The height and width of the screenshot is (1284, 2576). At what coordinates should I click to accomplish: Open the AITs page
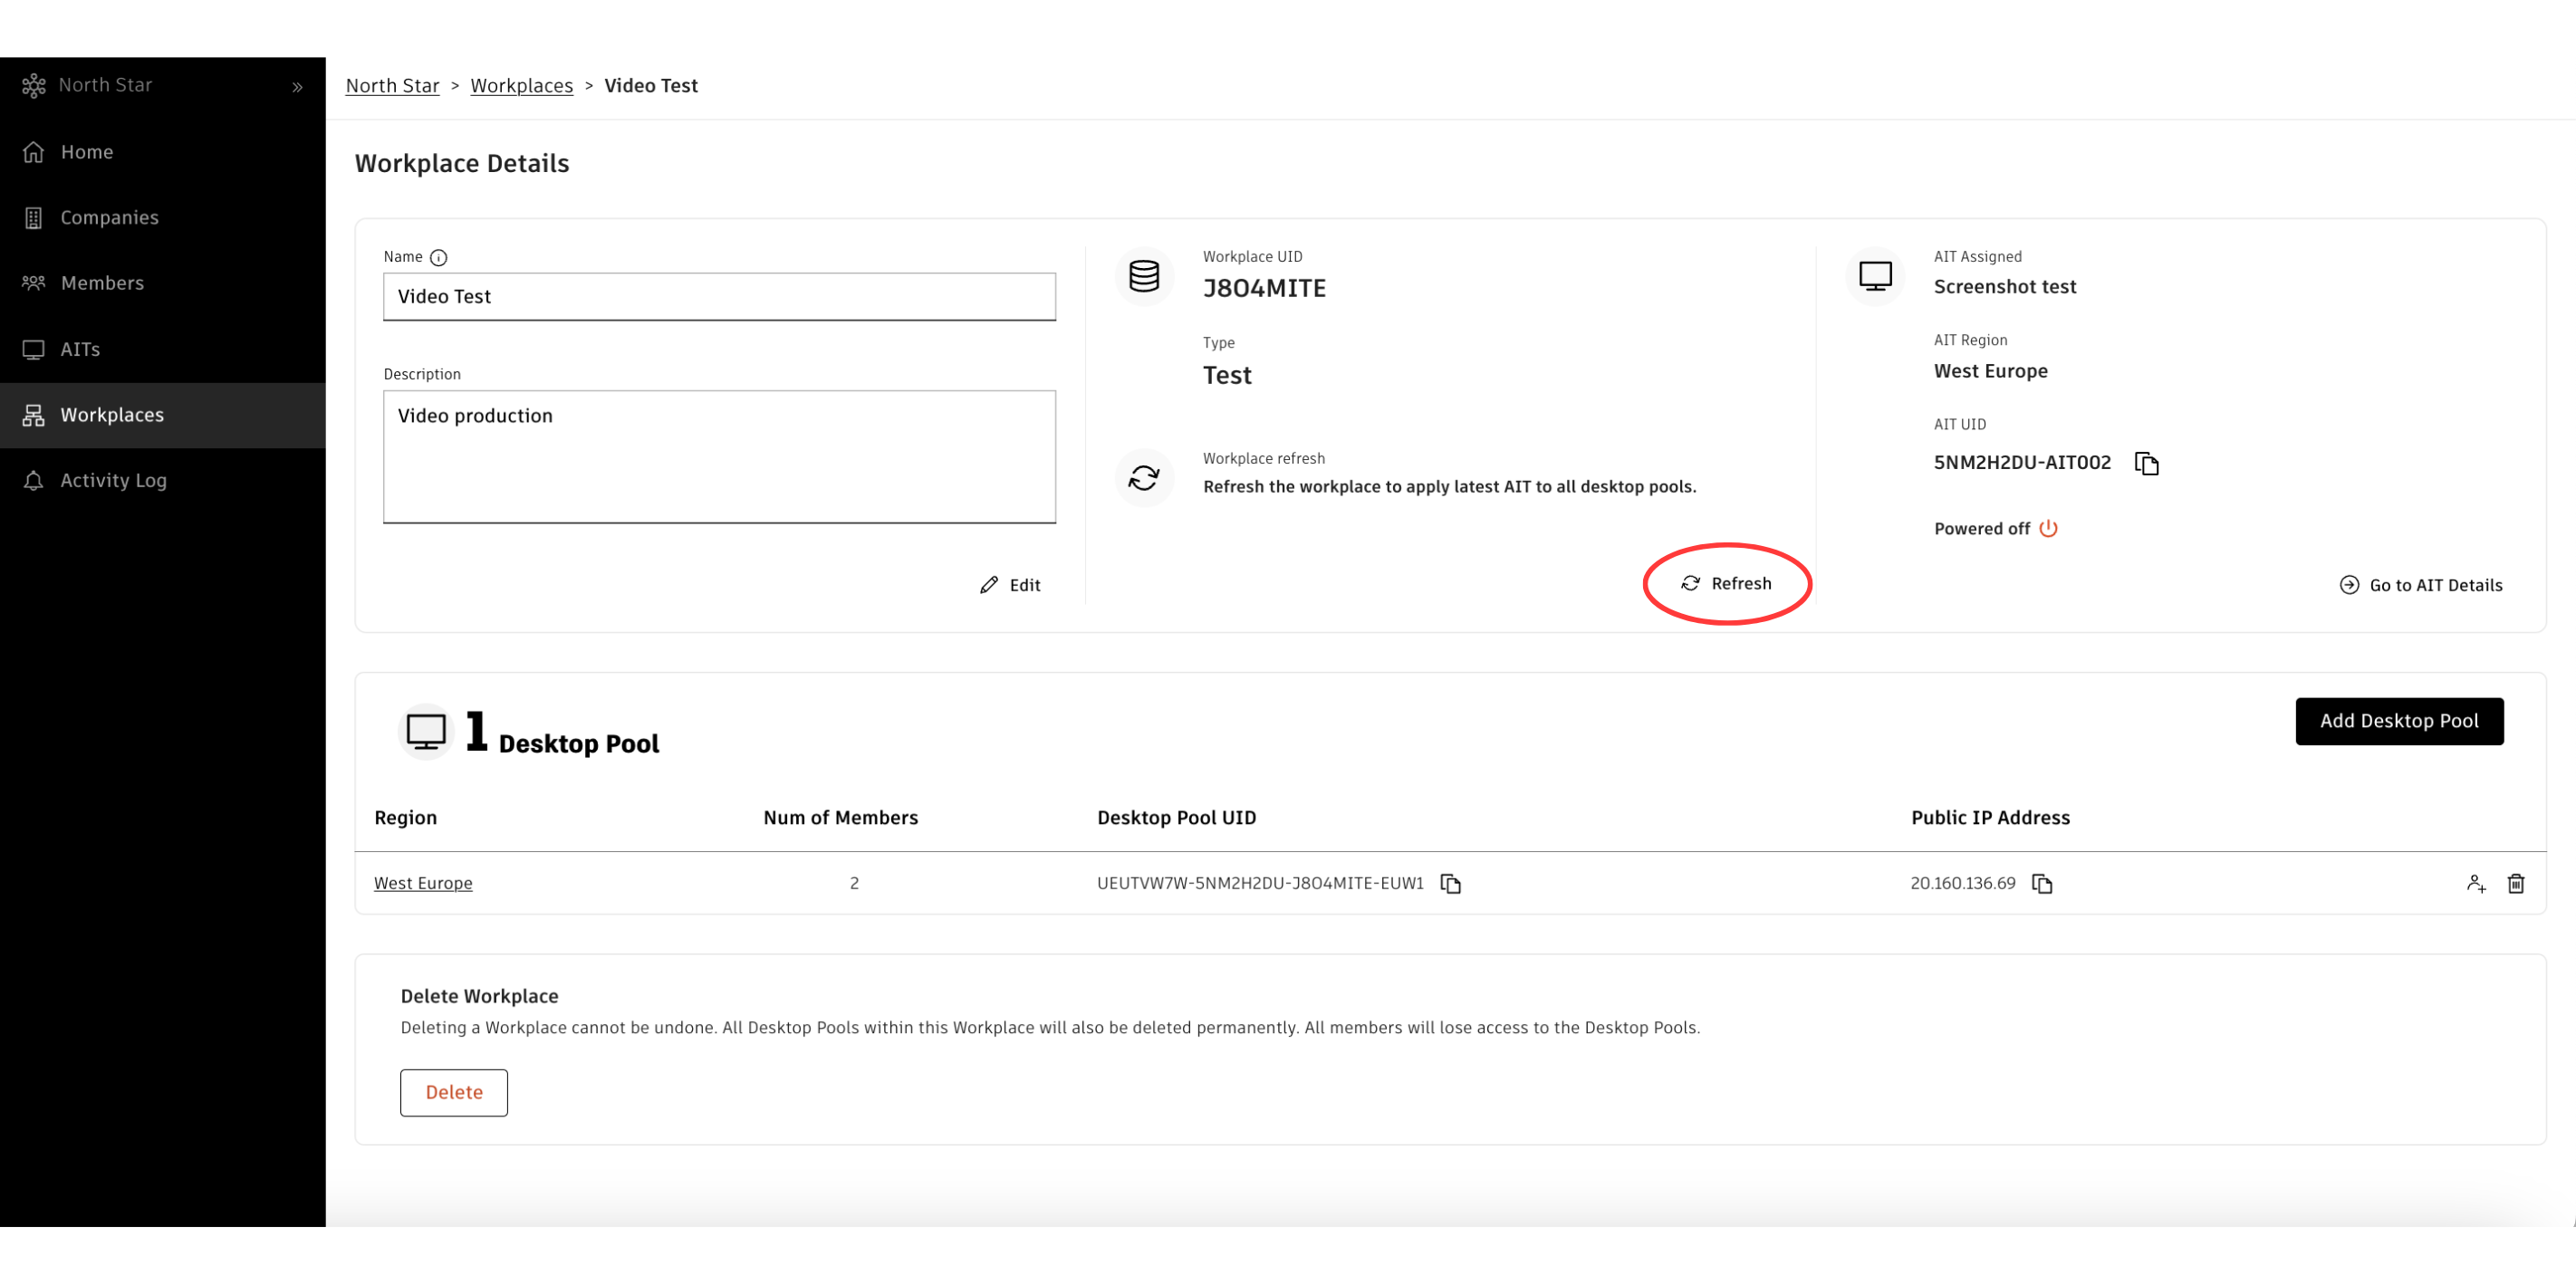(80, 349)
